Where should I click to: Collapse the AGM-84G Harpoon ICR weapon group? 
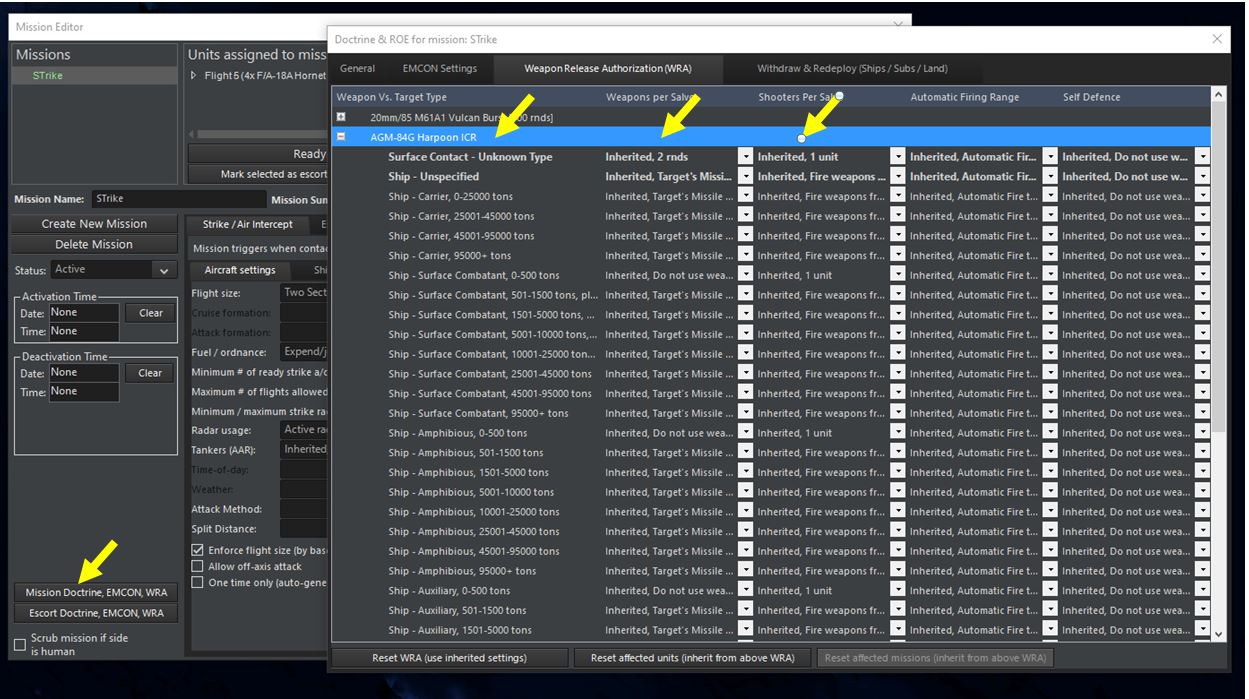click(341, 137)
